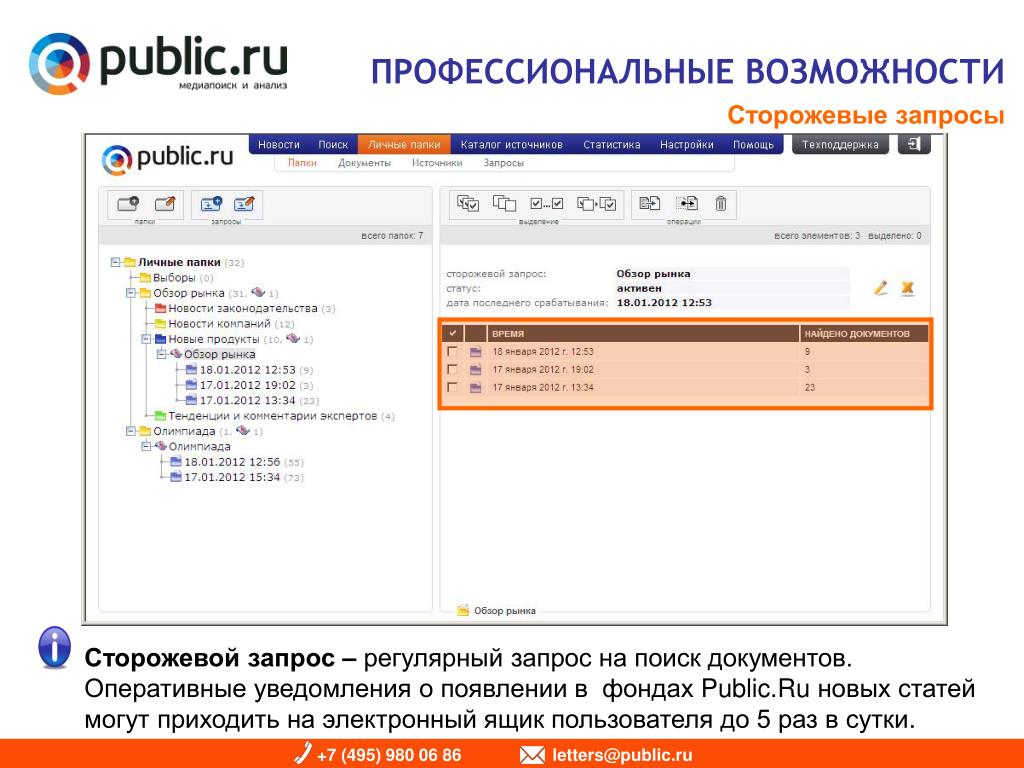Open tree result 17.01.2012 15:34
This screenshot has height=768, width=1024.
point(232,477)
